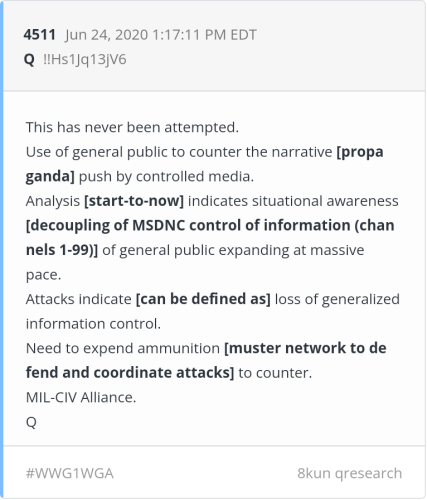The width and height of the screenshot is (427, 500).
Task: Click the 'push by controlled media.' text
Action: point(166,177)
